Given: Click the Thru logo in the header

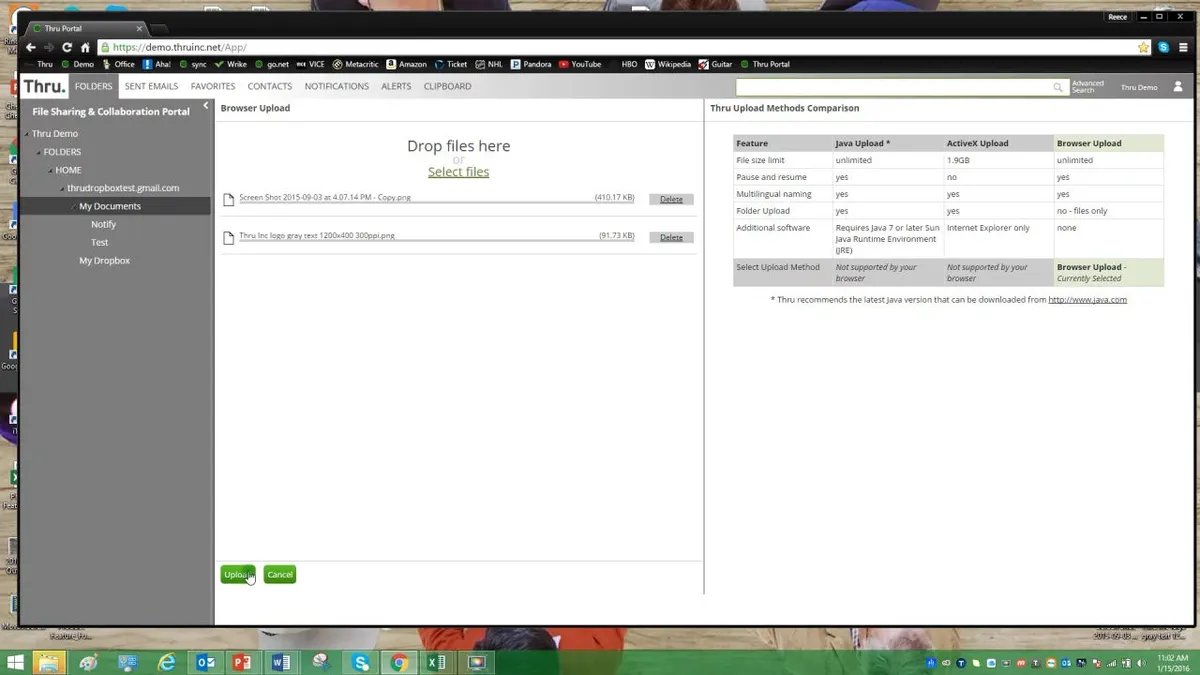Looking at the screenshot, I should (44, 86).
